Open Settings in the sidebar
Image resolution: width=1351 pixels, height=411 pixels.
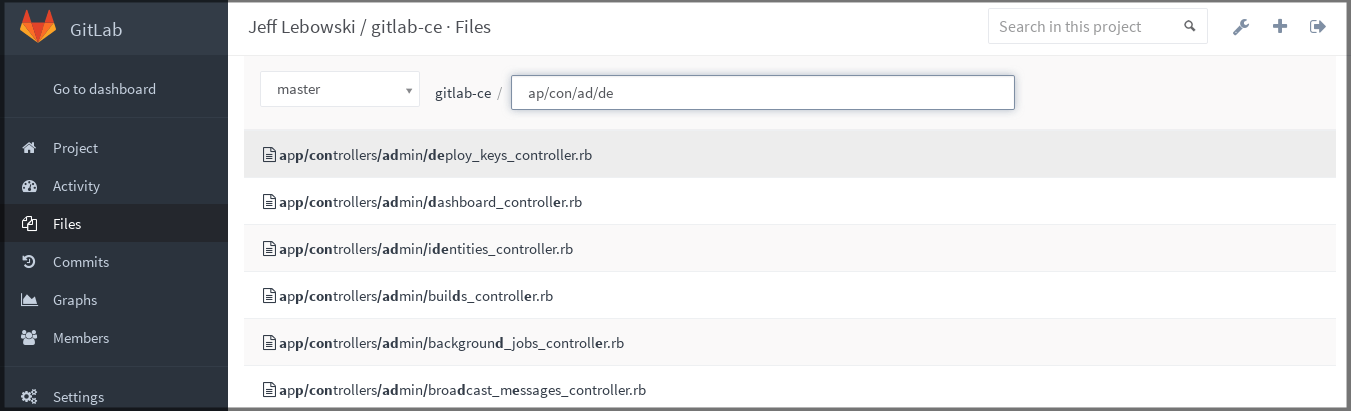78,397
